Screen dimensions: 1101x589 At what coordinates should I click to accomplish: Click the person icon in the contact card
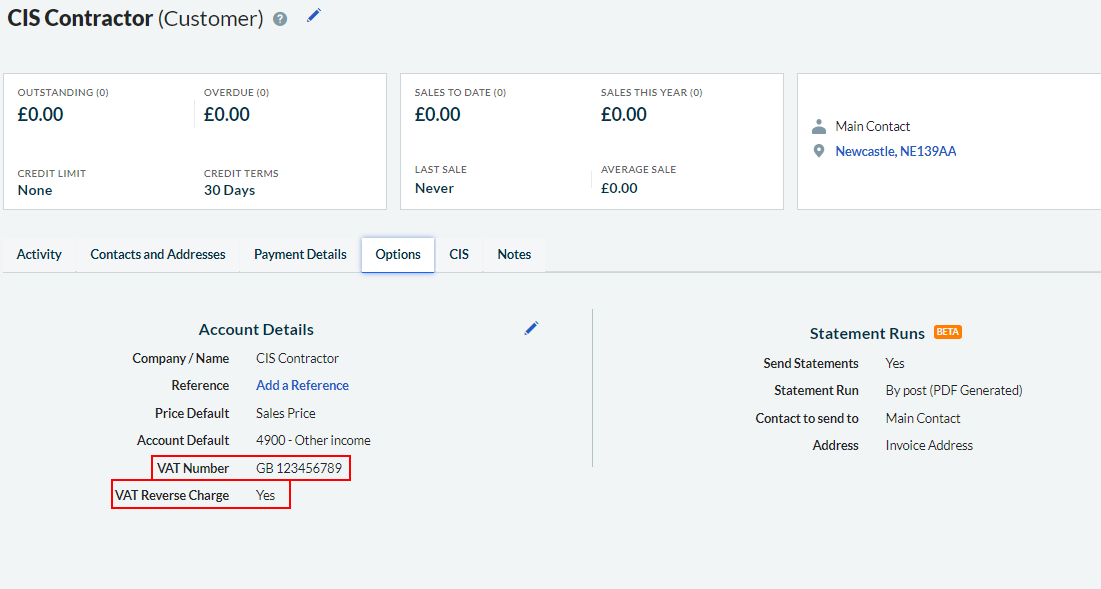819,126
